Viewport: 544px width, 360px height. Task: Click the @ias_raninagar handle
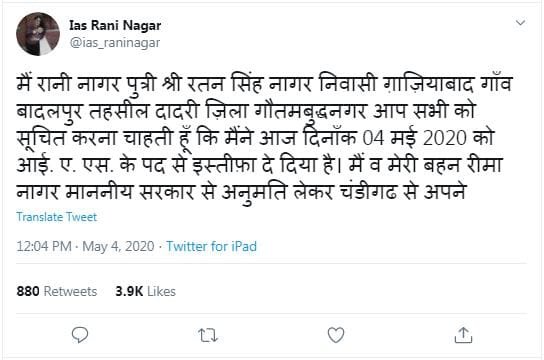coord(115,43)
